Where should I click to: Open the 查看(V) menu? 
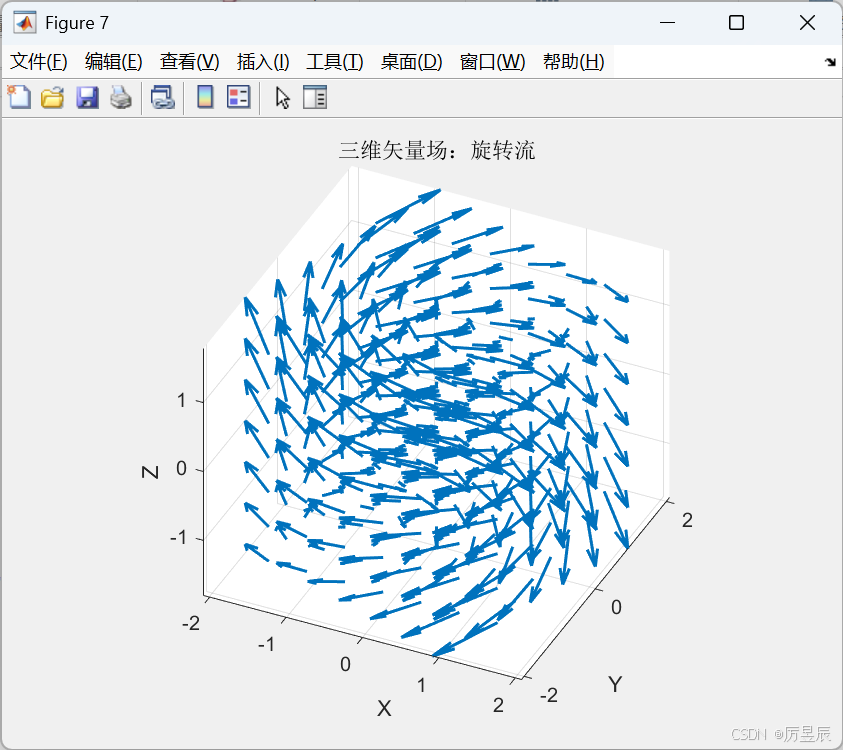click(190, 62)
